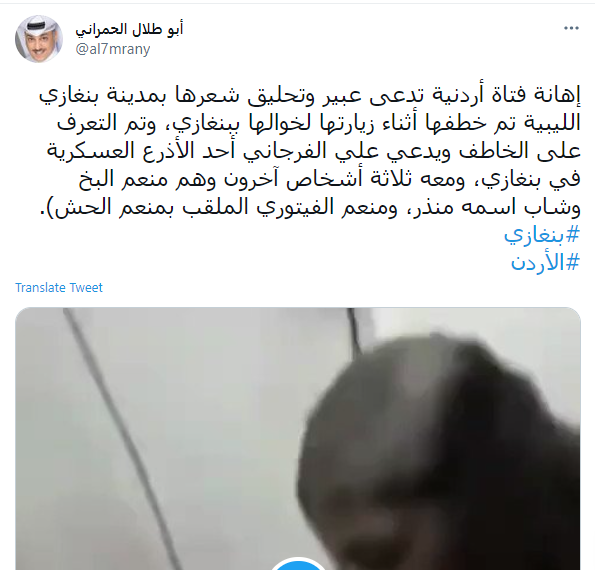Image resolution: width=595 pixels, height=570 pixels.
Task: Click the long diagonal cable in the video
Action: point(120,436)
